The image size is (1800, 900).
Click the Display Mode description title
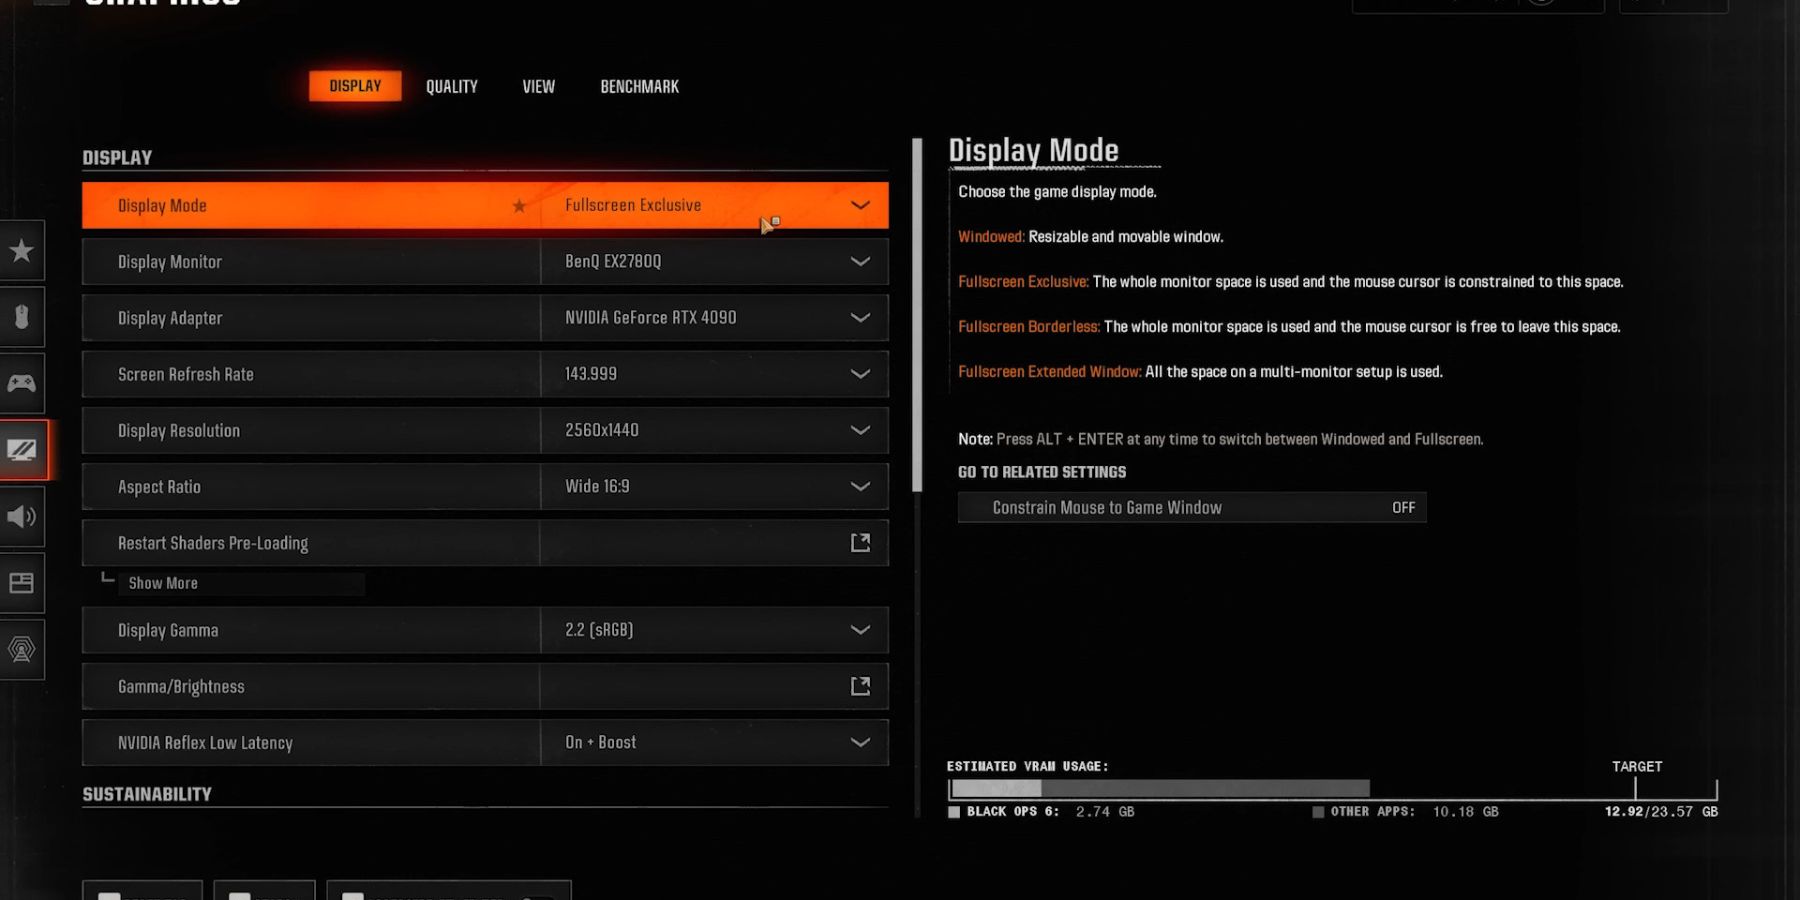point(1034,150)
